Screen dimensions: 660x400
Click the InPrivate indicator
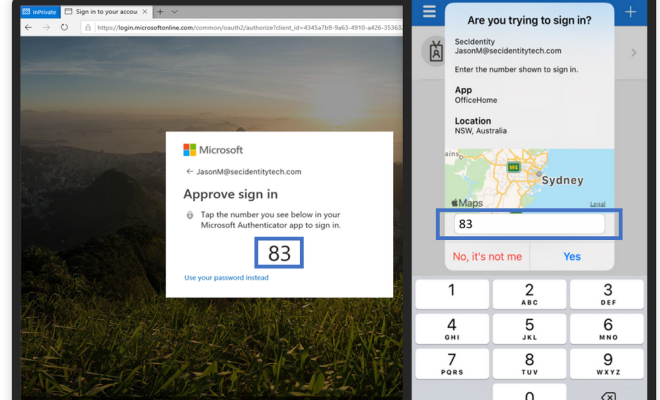(x=40, y=12)
